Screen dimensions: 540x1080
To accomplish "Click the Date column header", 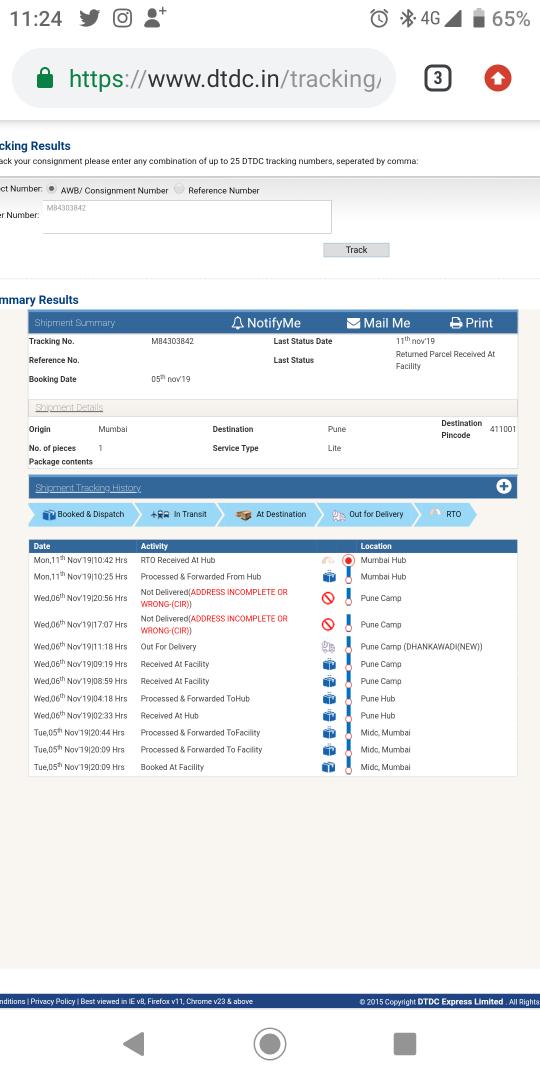I will click(42, 546).
